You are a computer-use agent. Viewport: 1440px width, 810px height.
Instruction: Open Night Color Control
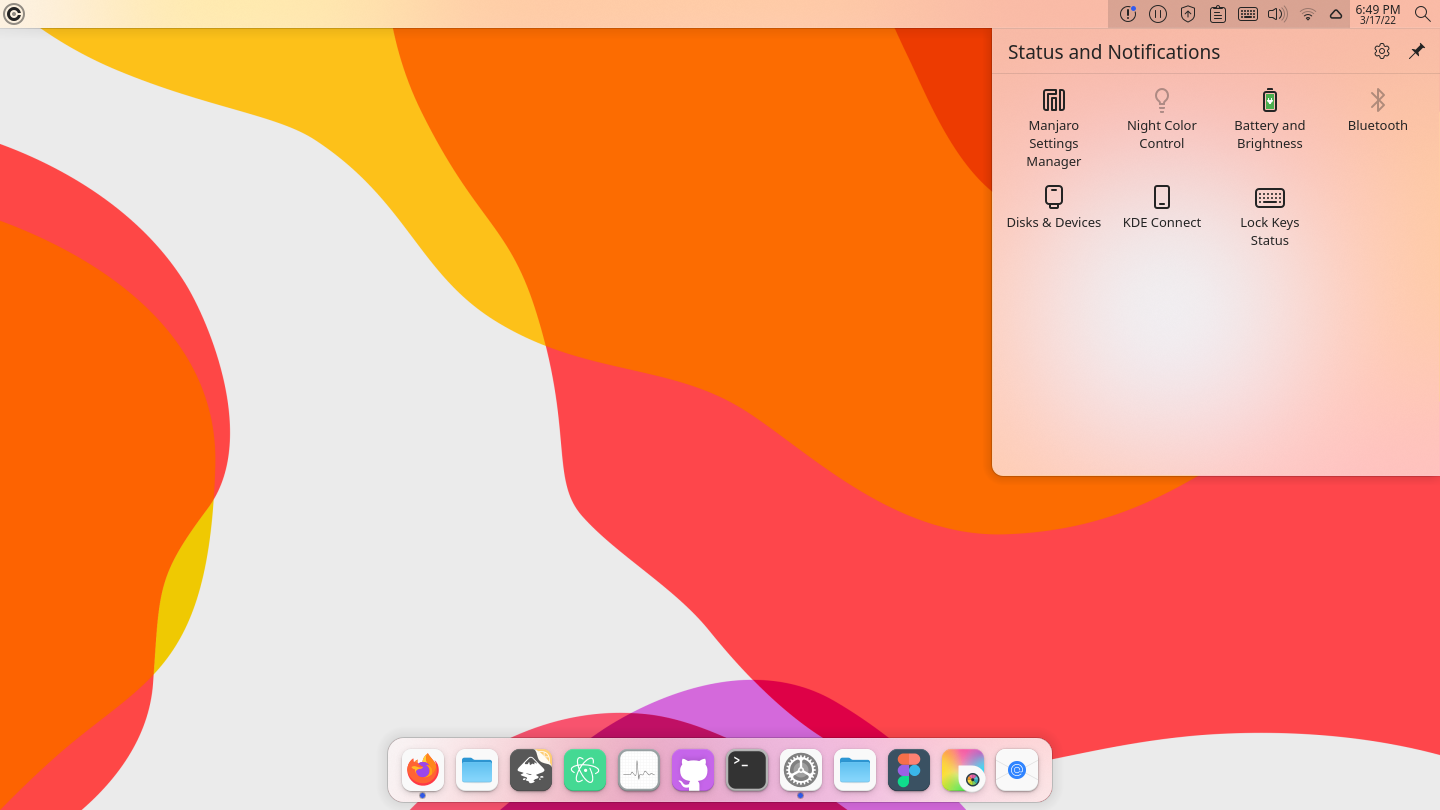1162,120
